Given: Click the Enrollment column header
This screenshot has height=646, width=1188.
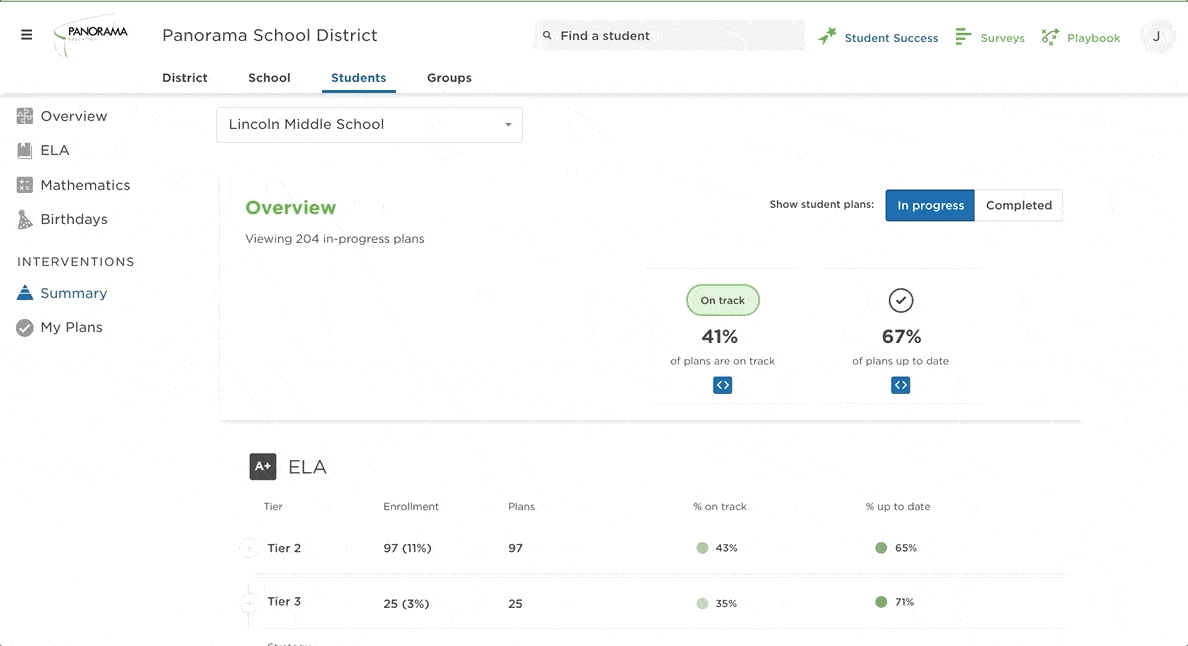Looking at the screenshot, I should 411,507.
